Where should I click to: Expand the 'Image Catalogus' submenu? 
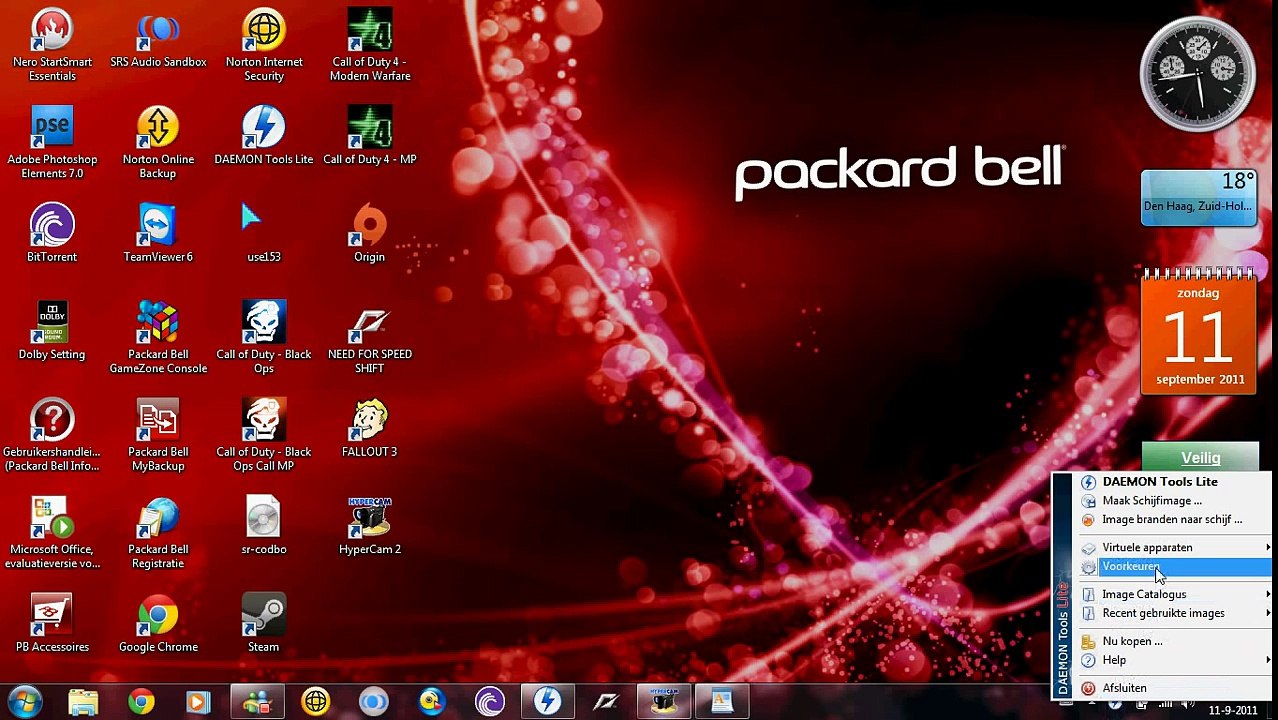click(1174, 595)
